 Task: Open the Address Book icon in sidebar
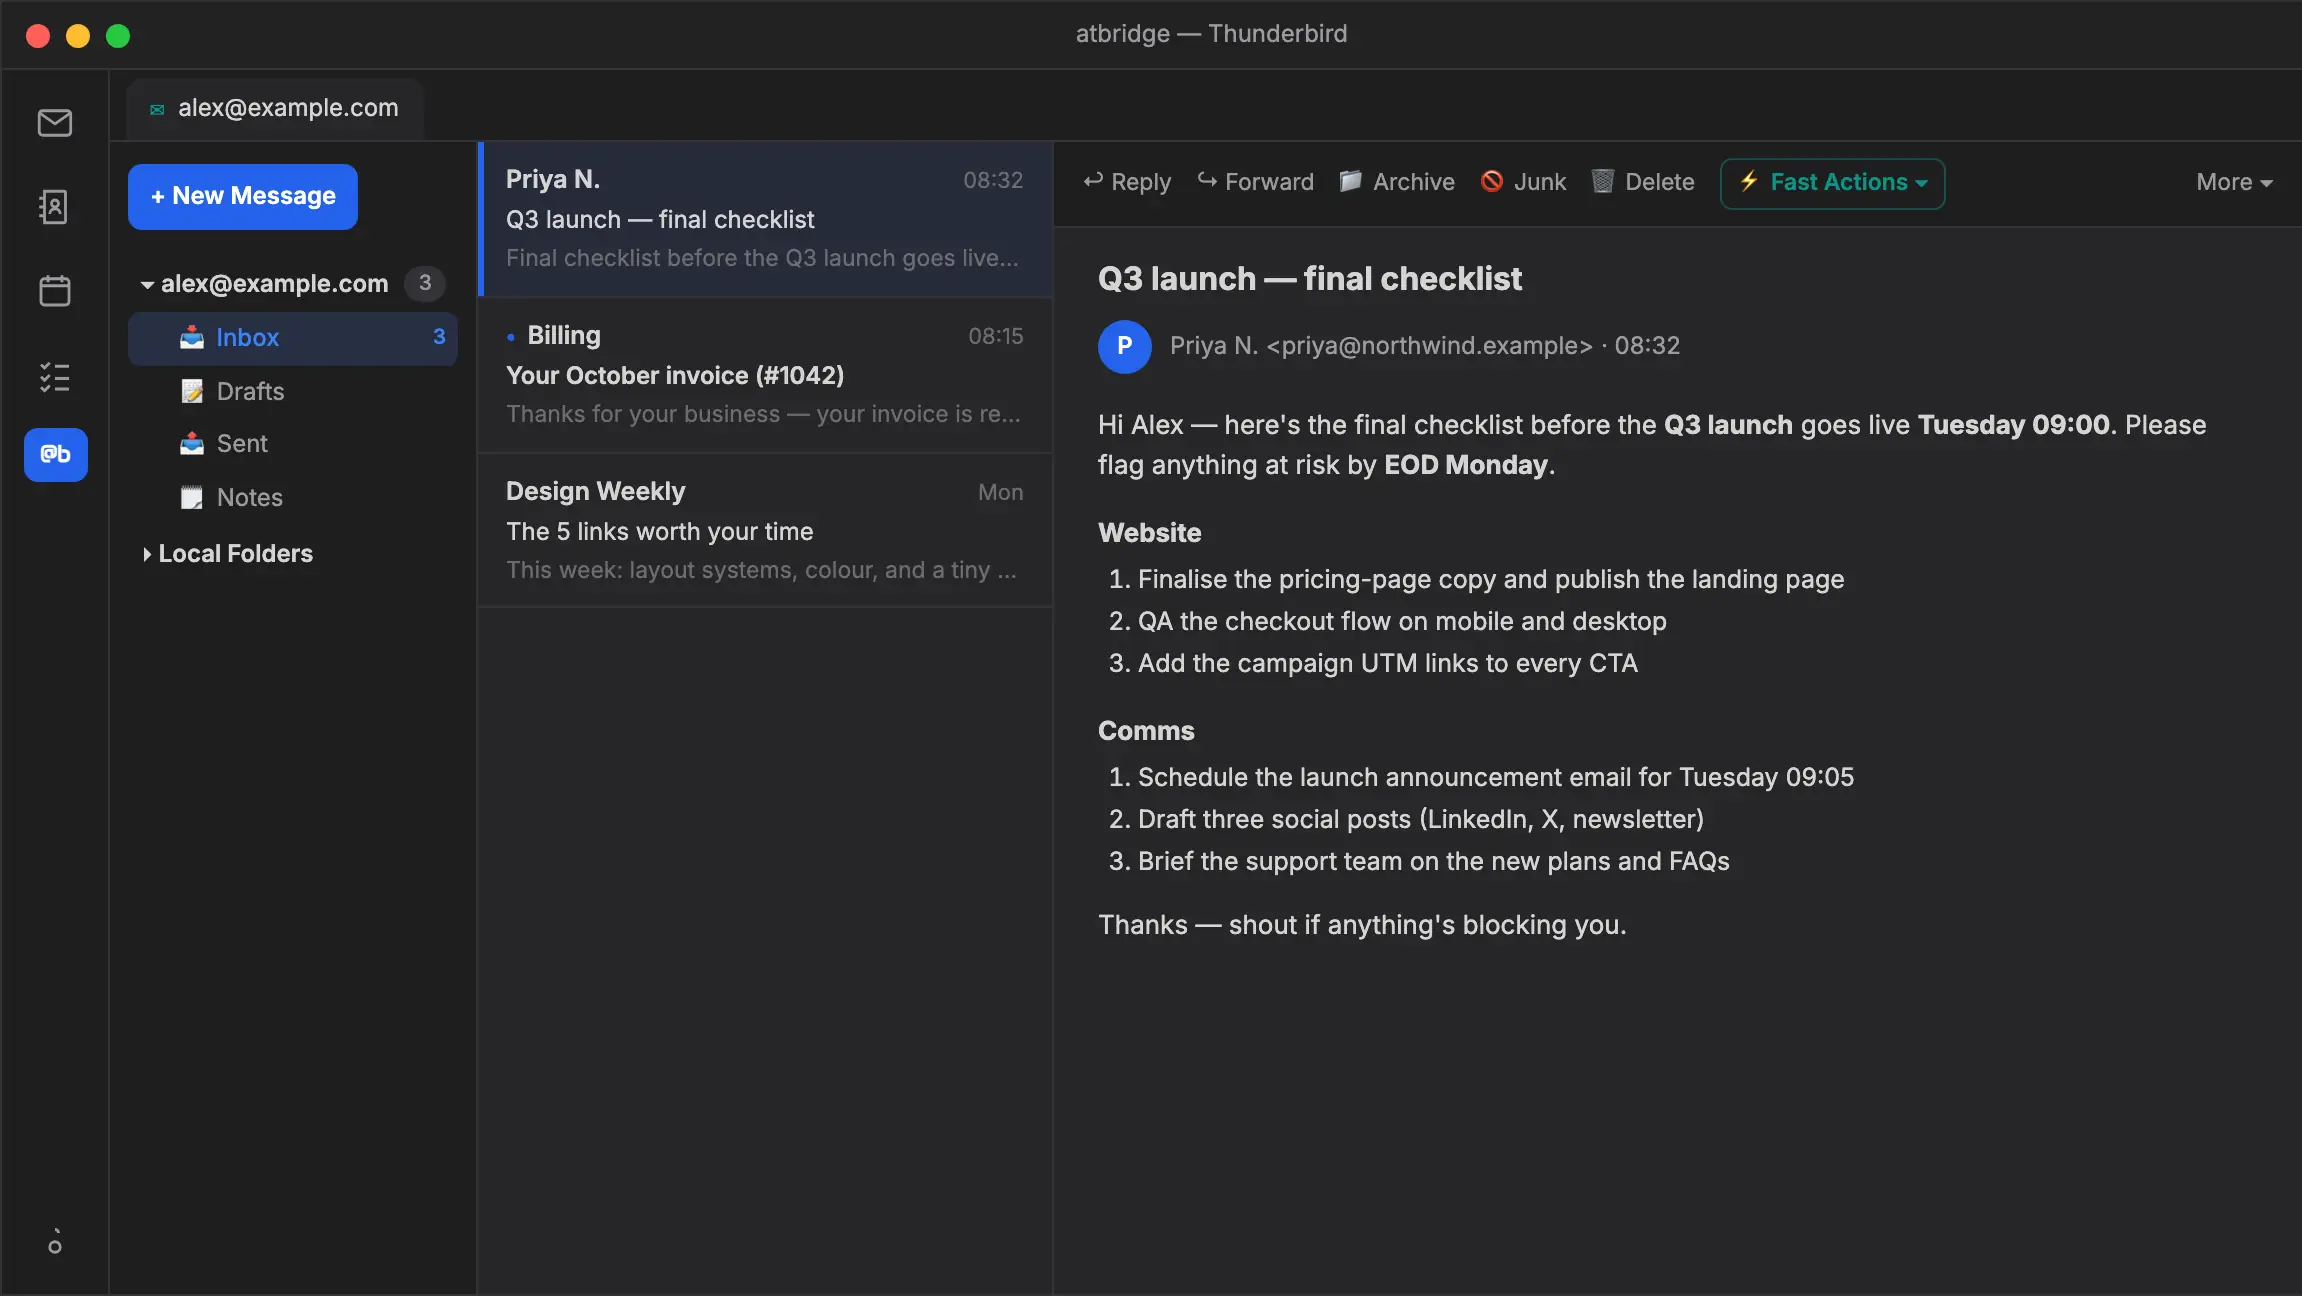point(55,207)
